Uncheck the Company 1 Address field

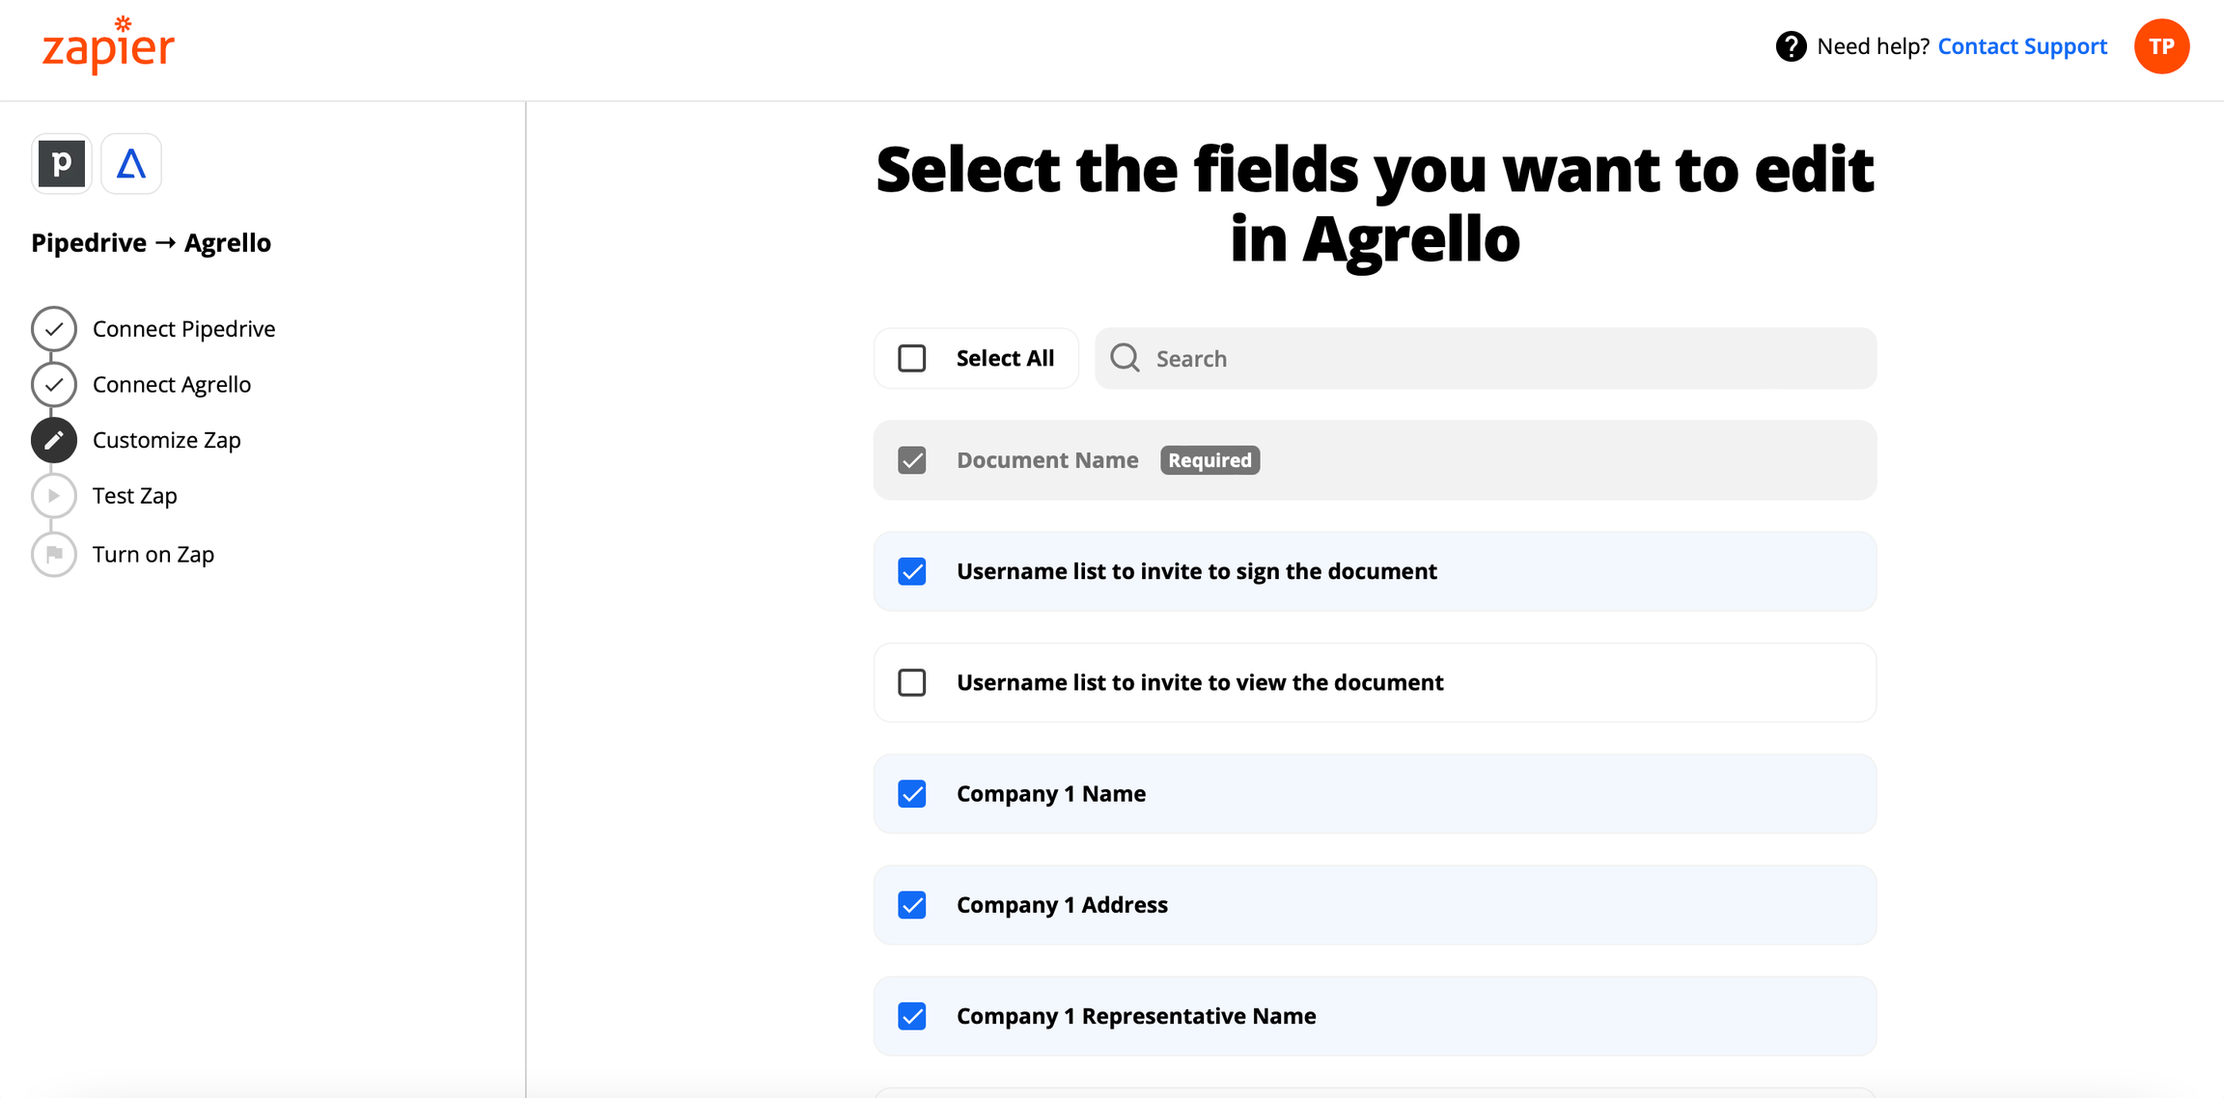coord(912,905)
